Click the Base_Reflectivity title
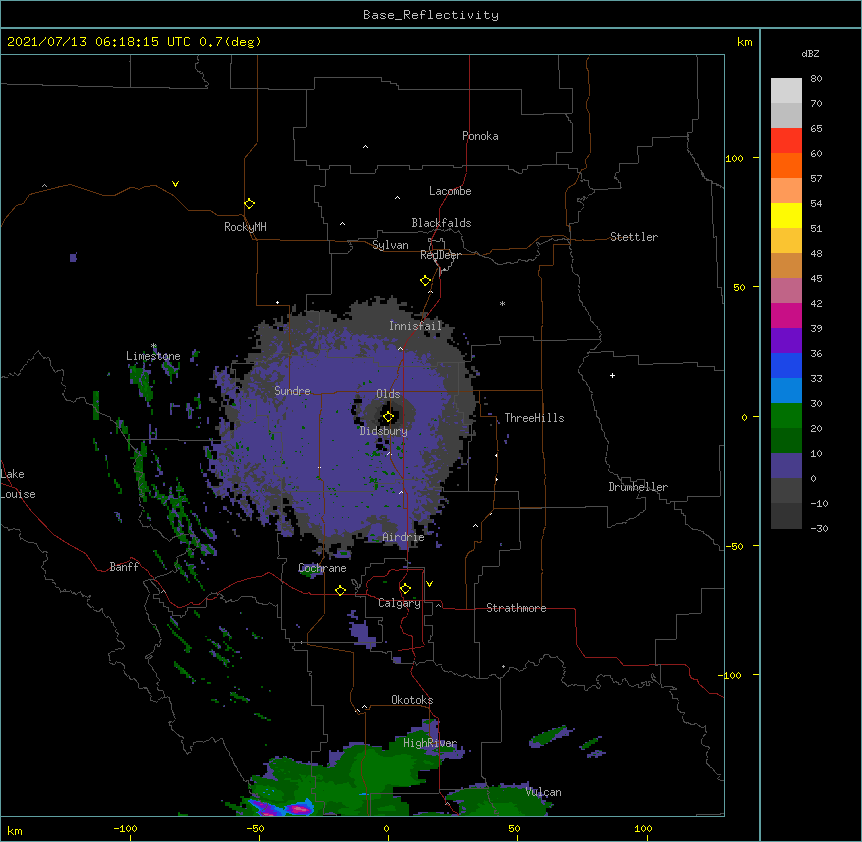 (x=431, y=15)
